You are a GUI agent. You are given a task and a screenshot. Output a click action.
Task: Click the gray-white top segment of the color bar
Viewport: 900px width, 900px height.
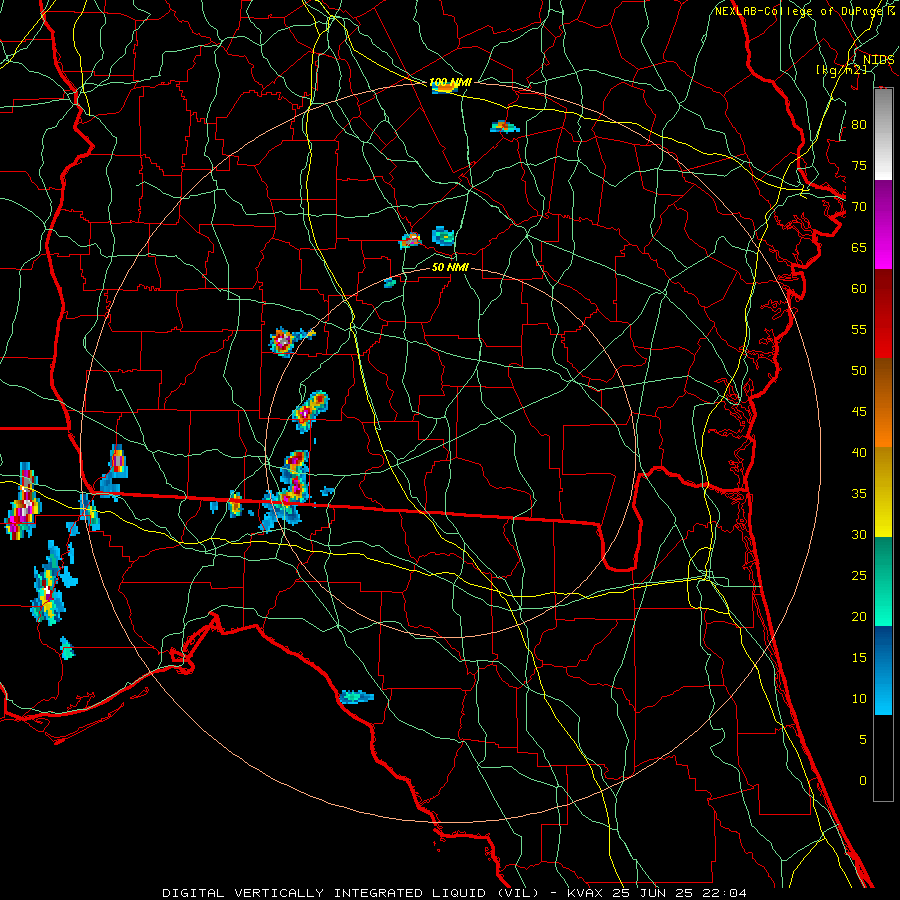pos(883,134)
